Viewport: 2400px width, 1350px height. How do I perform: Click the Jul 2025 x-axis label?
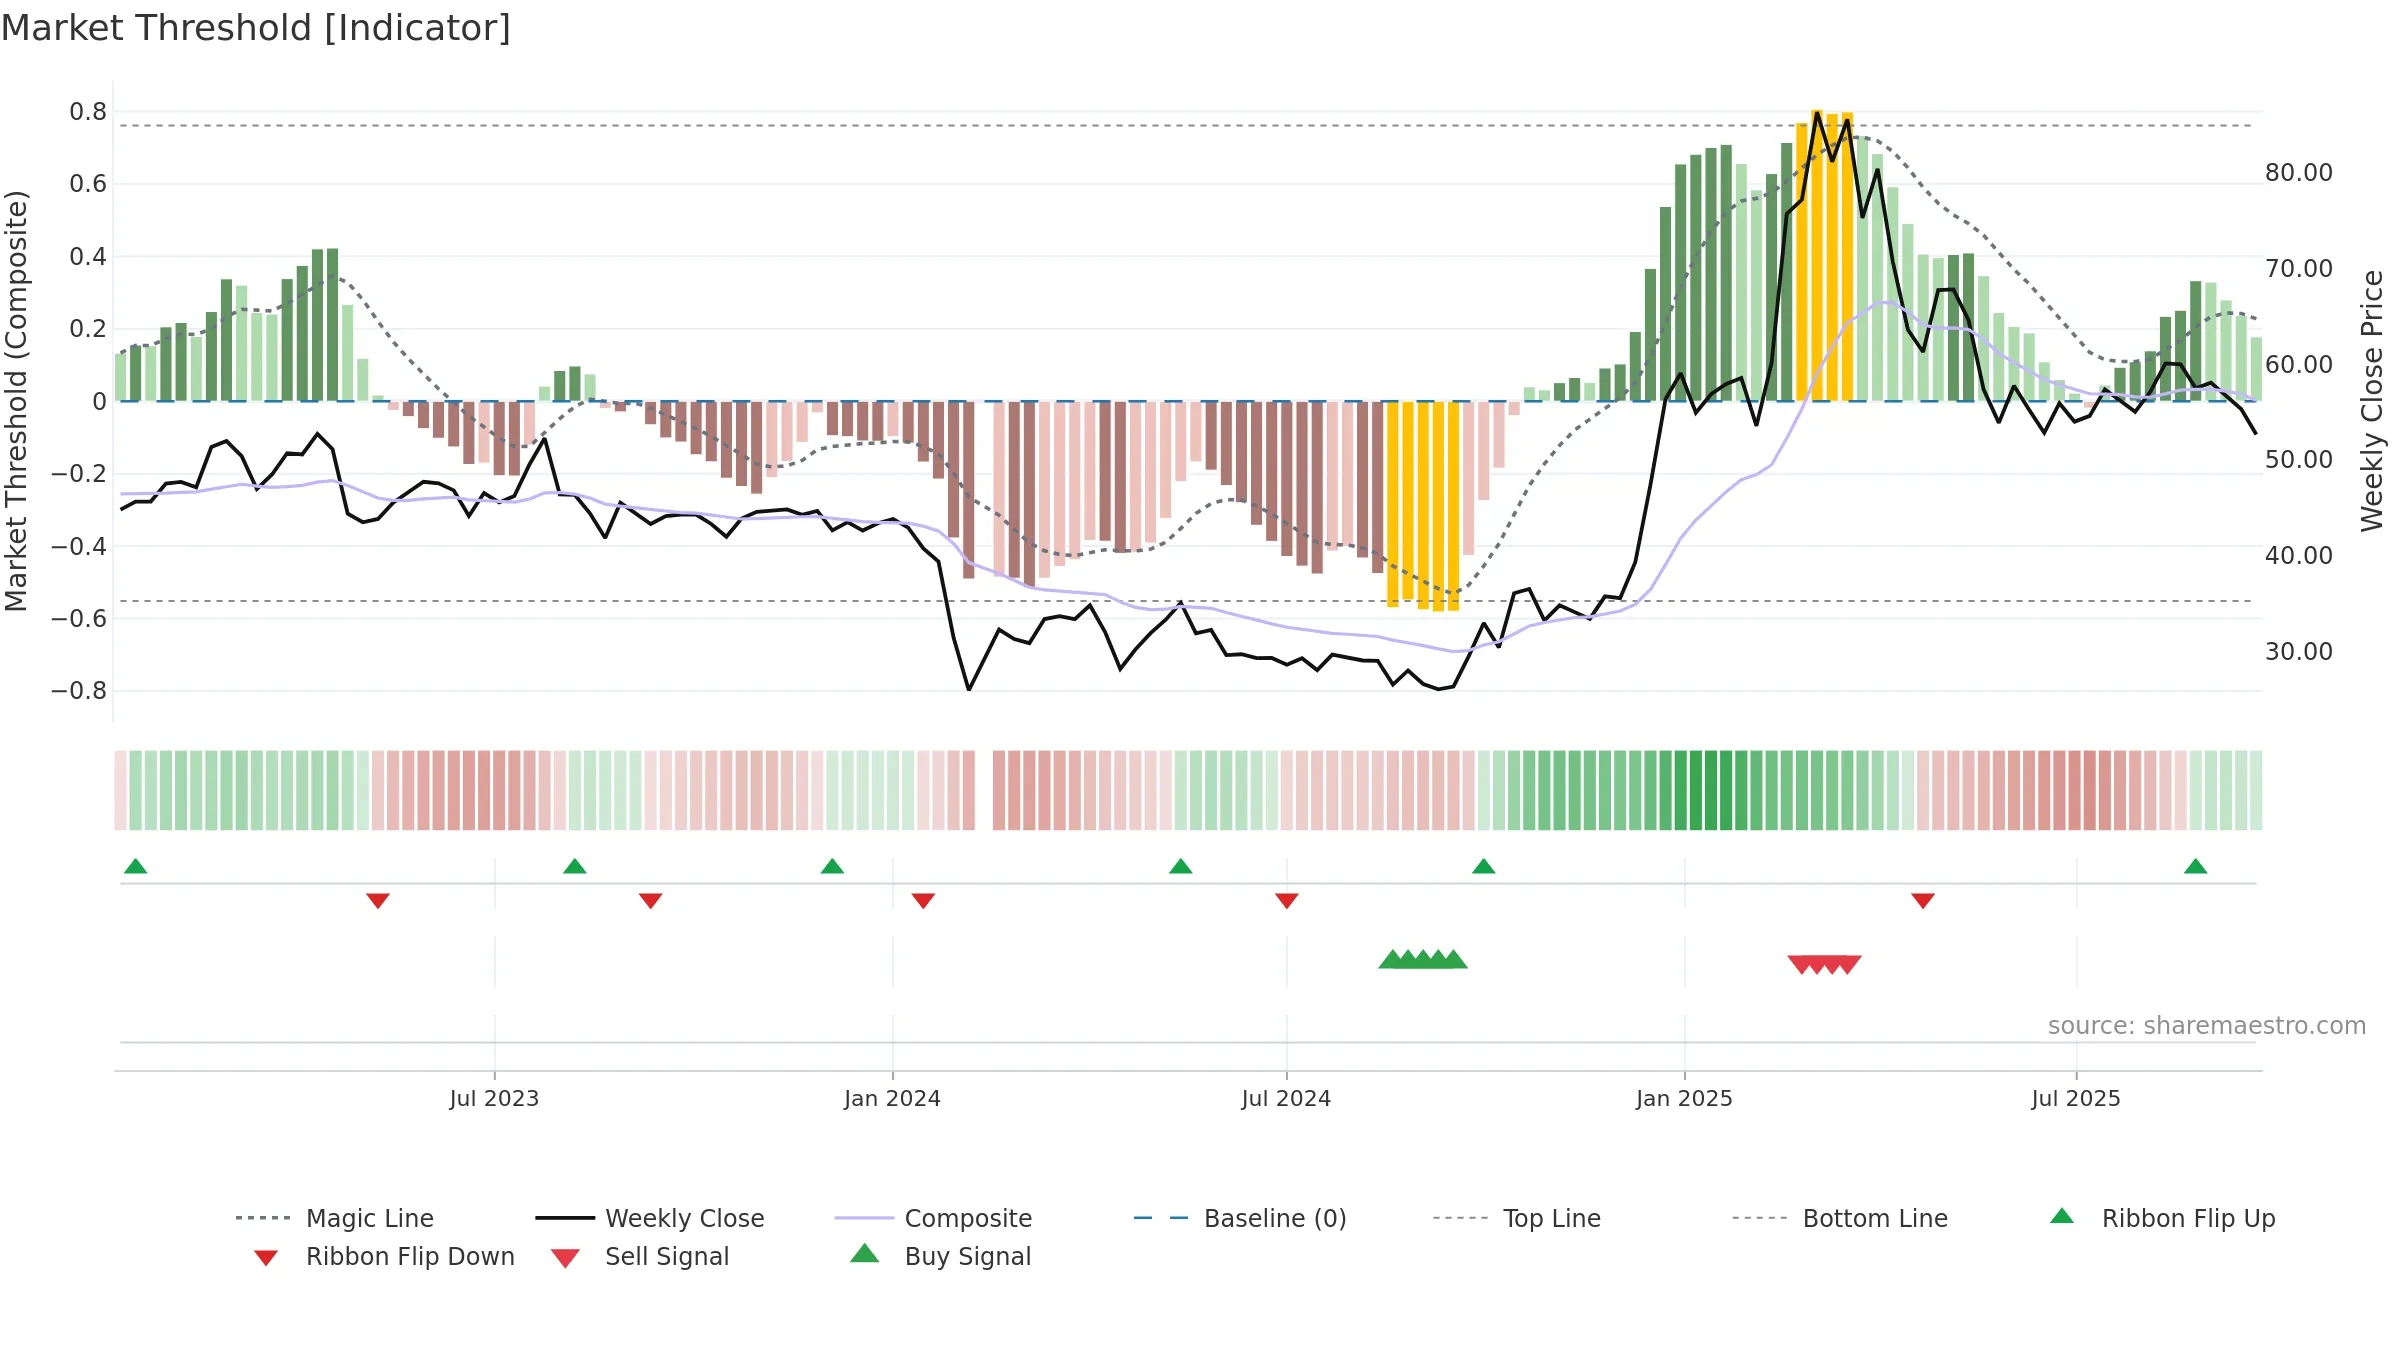[2076, 1099]
